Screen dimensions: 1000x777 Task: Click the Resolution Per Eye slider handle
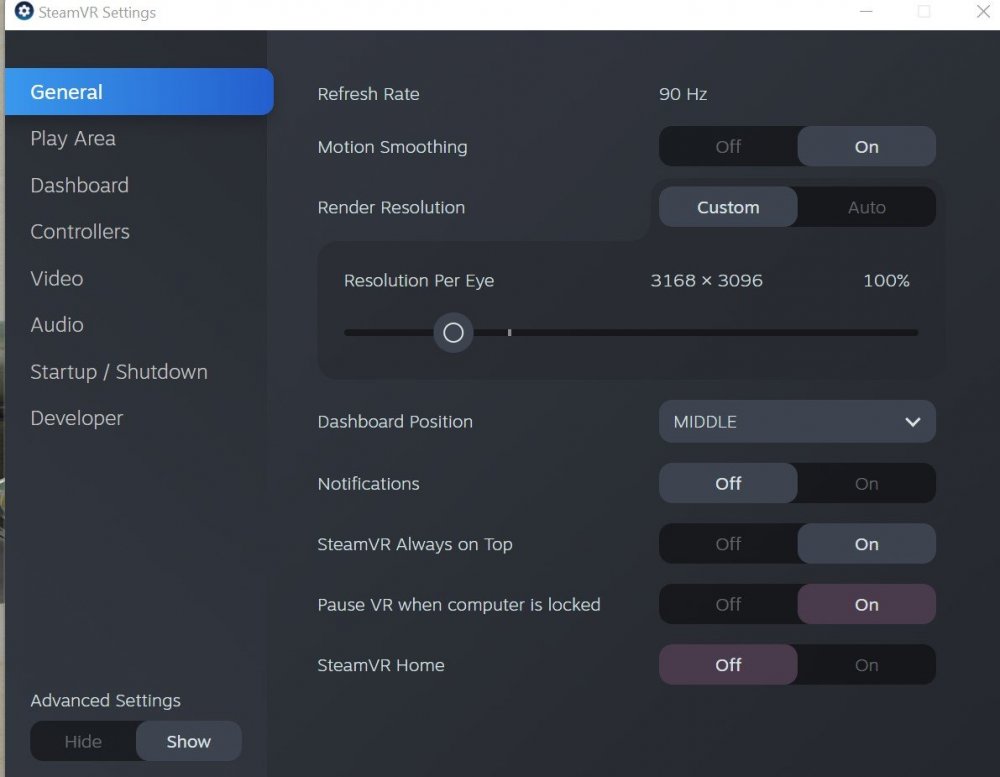(x=453, y=333)
